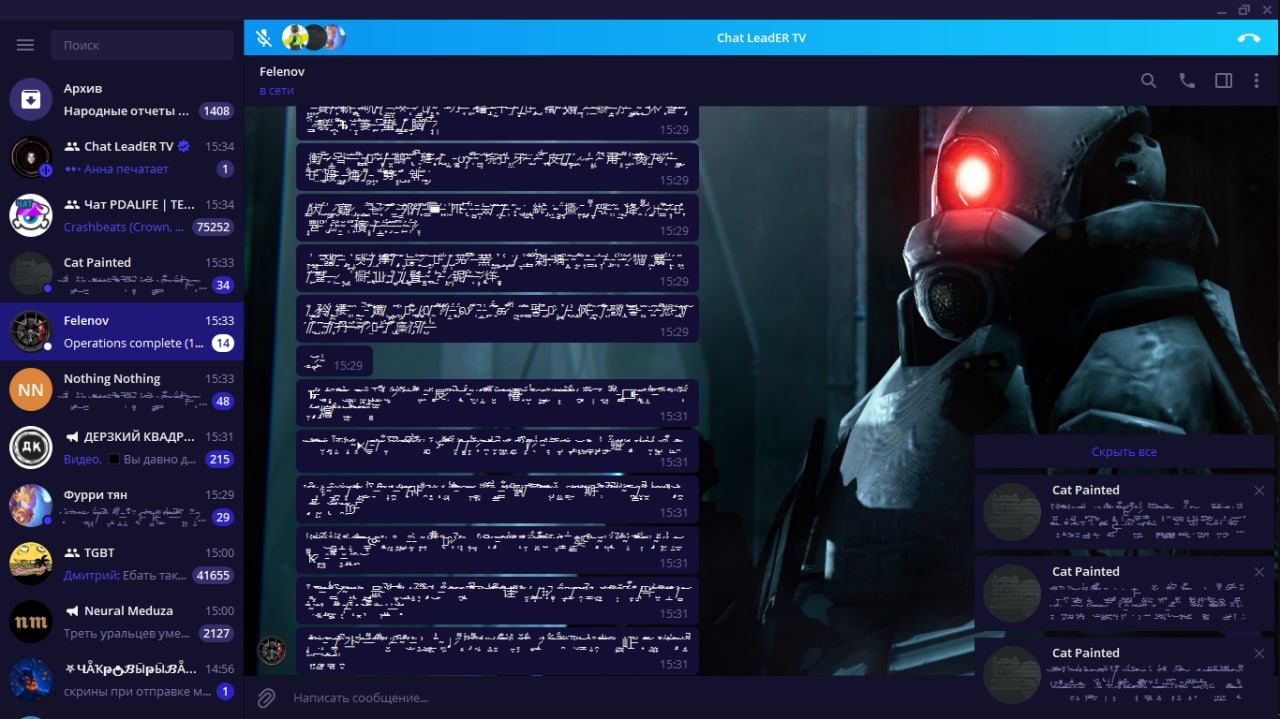
Task: Open the Chat LeadER TV call title
Action: [761, 38]
